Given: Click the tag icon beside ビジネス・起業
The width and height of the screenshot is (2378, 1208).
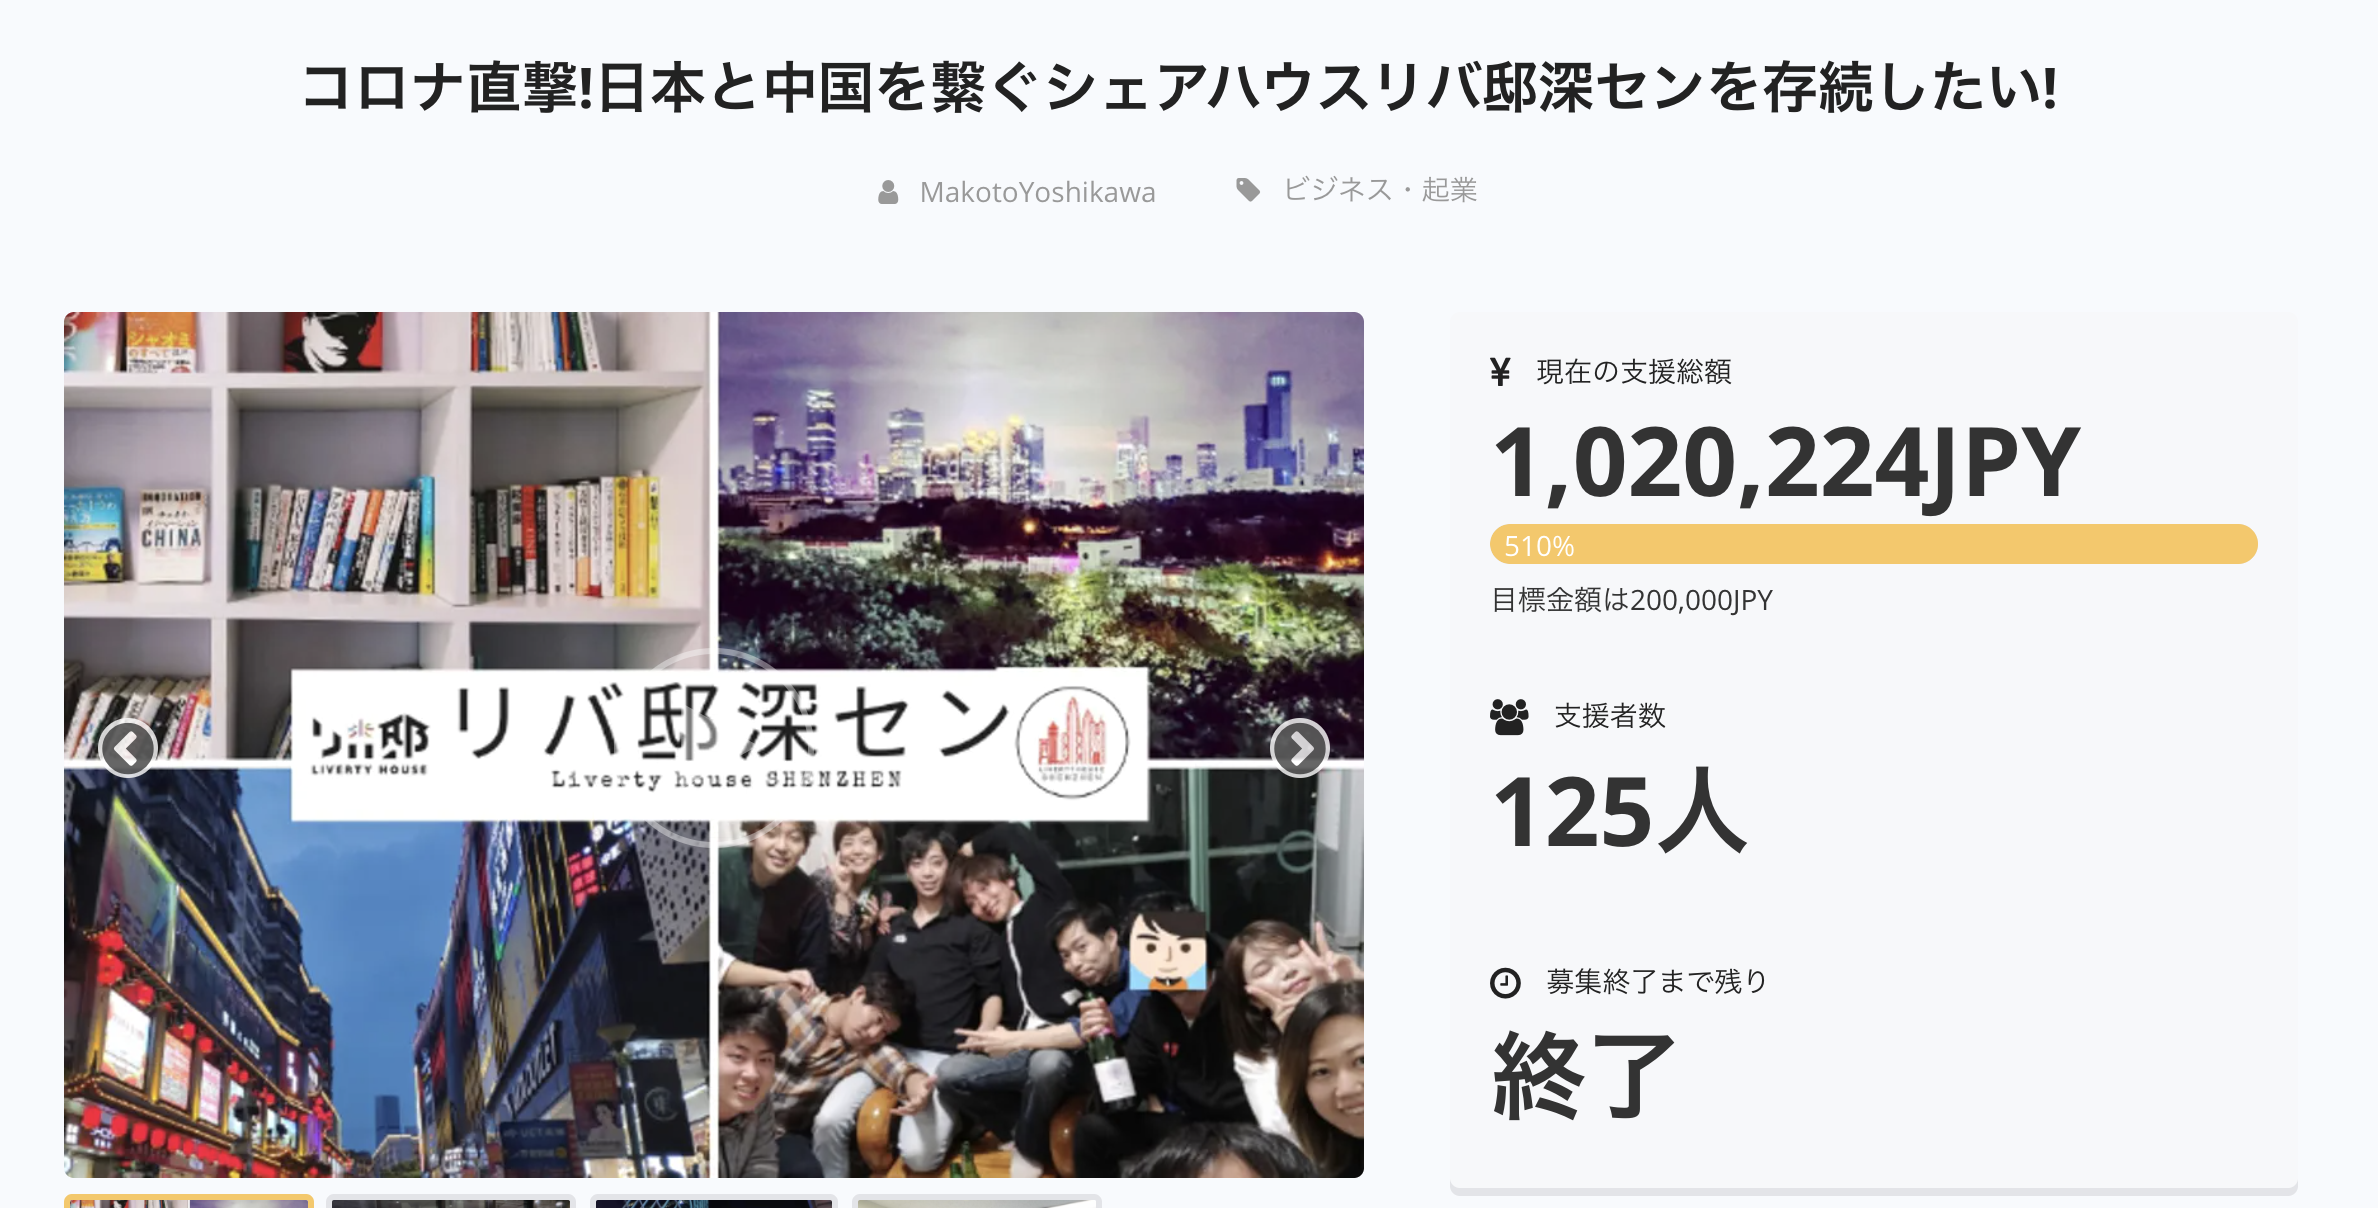Looking at the screenshot, I should 1248,189.
